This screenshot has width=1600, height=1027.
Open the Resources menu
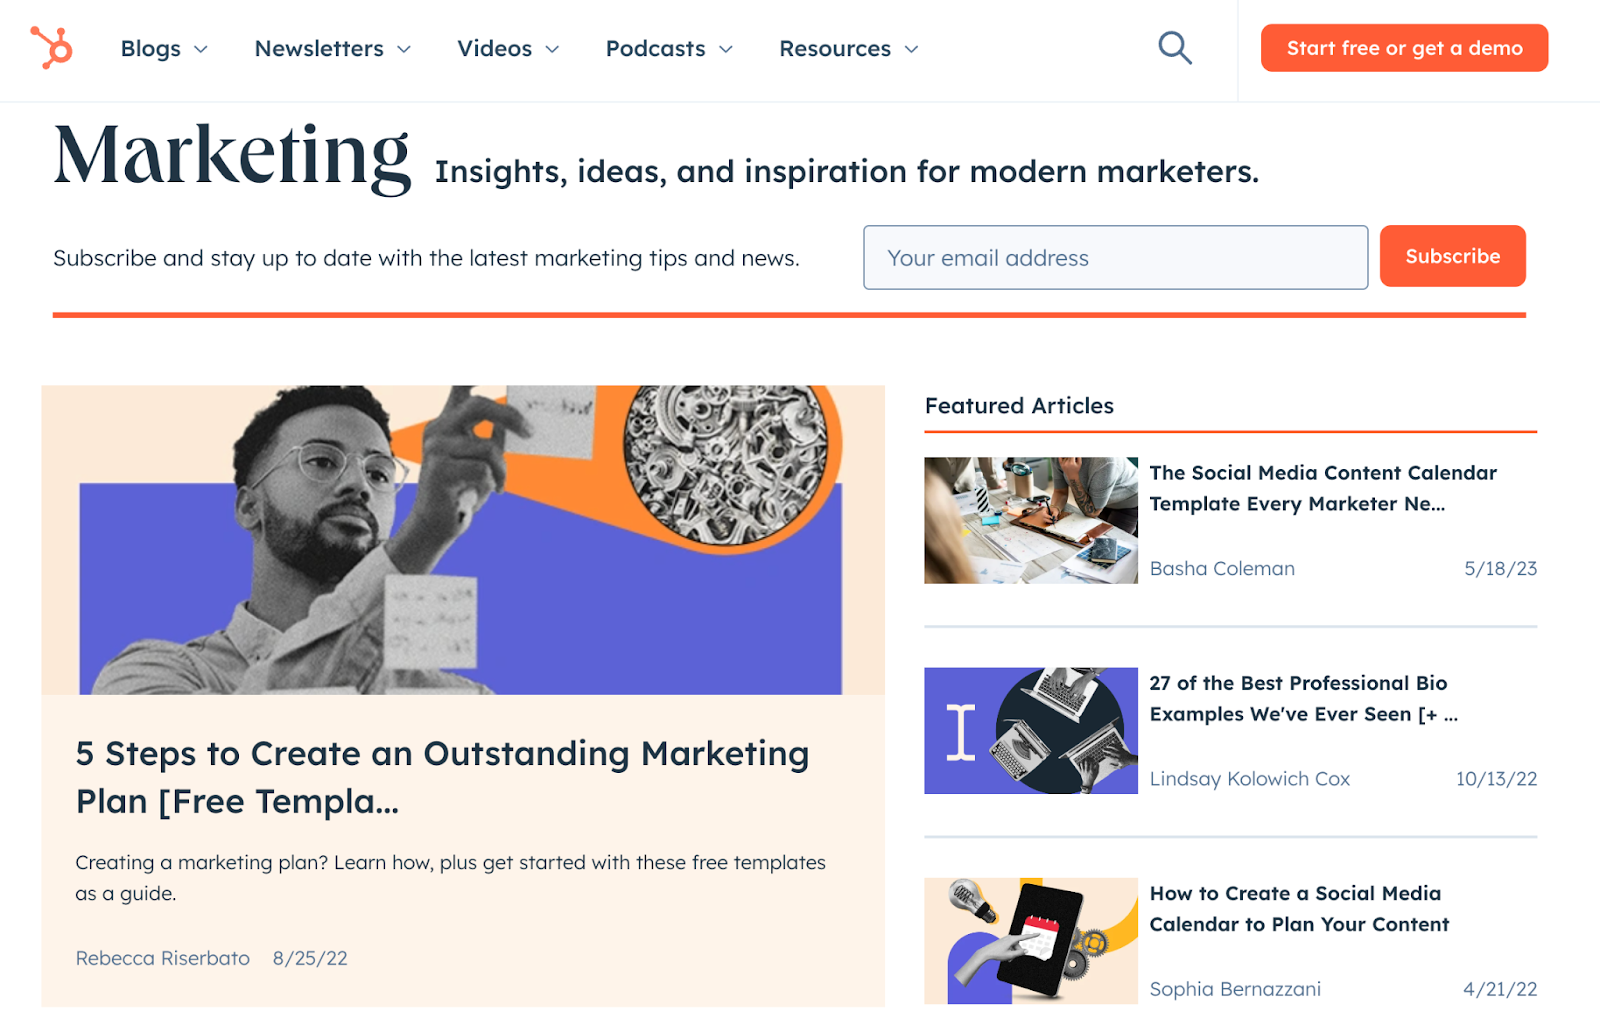[848, 49]
